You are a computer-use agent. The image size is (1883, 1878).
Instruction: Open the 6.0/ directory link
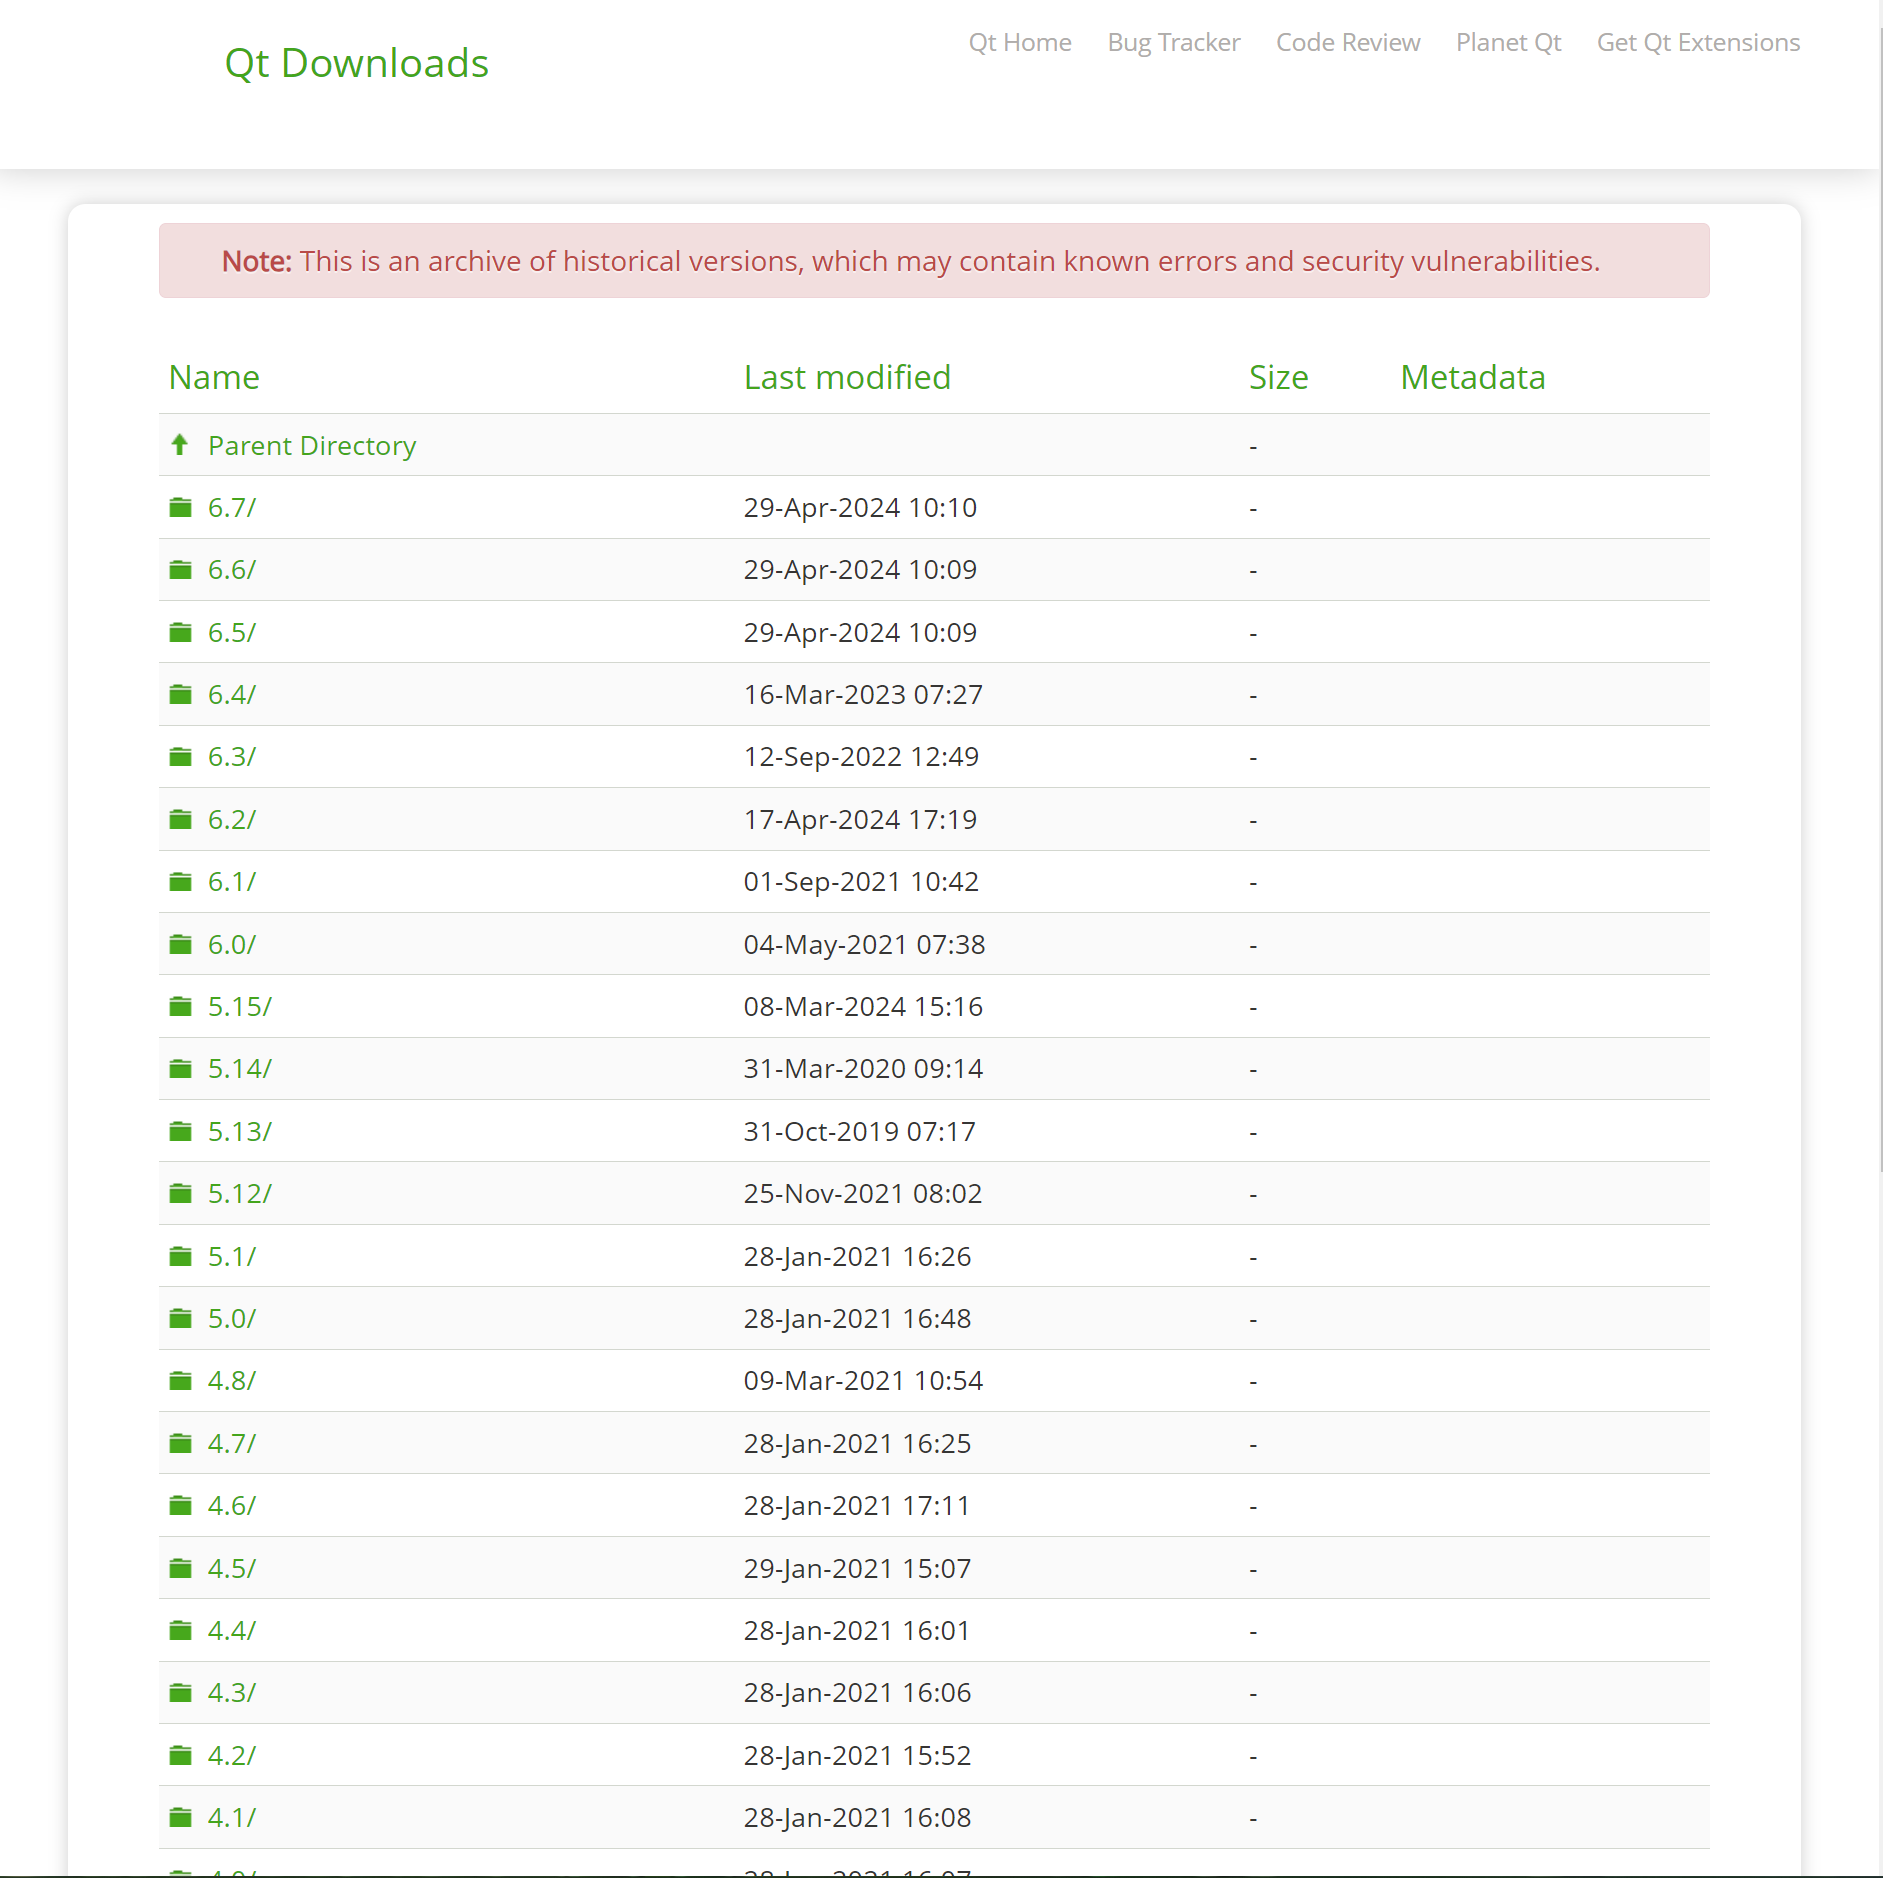pos(232,945)
